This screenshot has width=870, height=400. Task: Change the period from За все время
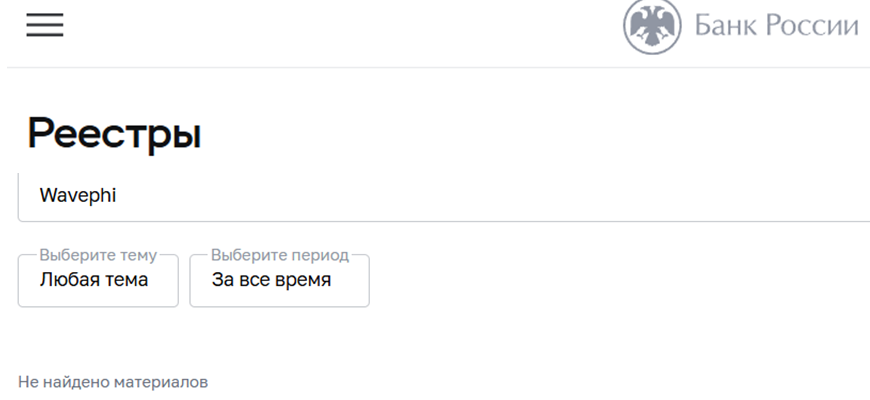coord(279,280)
